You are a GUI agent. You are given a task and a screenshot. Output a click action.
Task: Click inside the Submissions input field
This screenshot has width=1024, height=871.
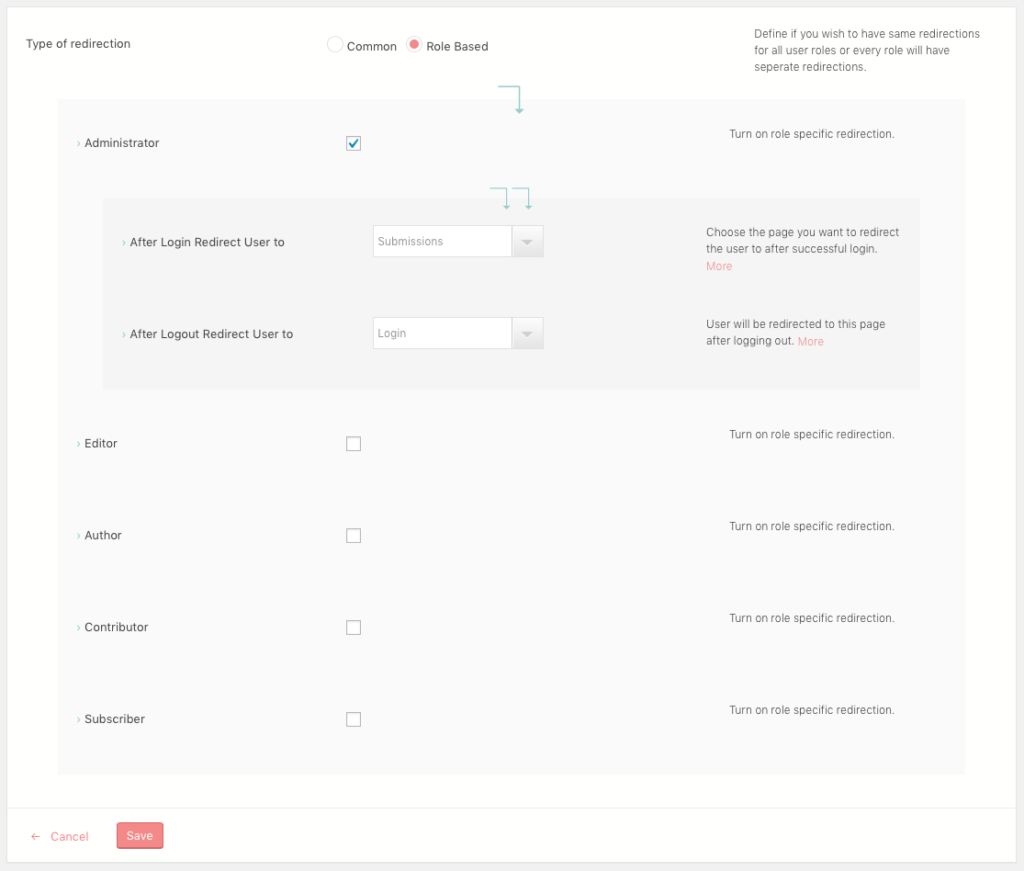pyautogui.click(x=440, y=241)
